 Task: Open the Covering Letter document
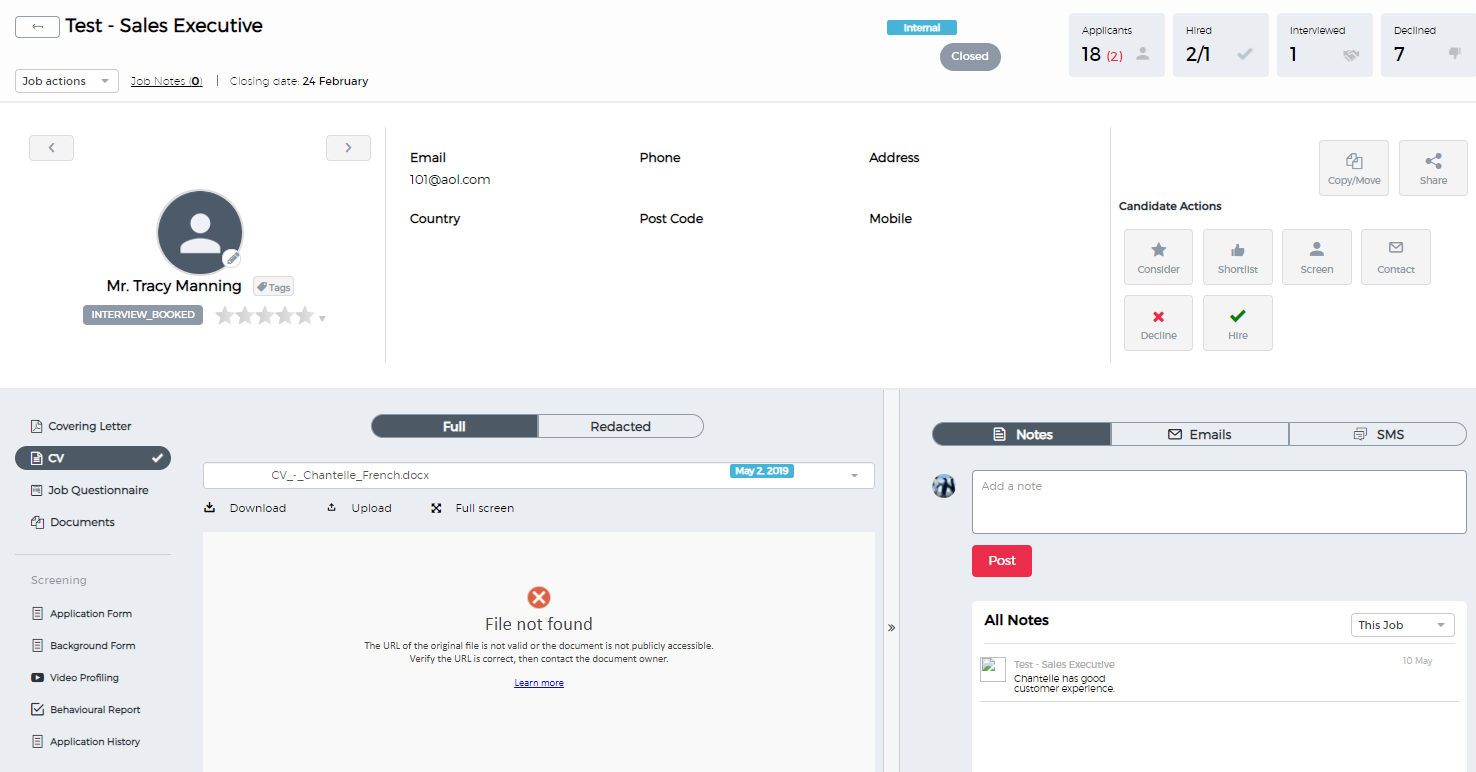[x=81, y=426]
